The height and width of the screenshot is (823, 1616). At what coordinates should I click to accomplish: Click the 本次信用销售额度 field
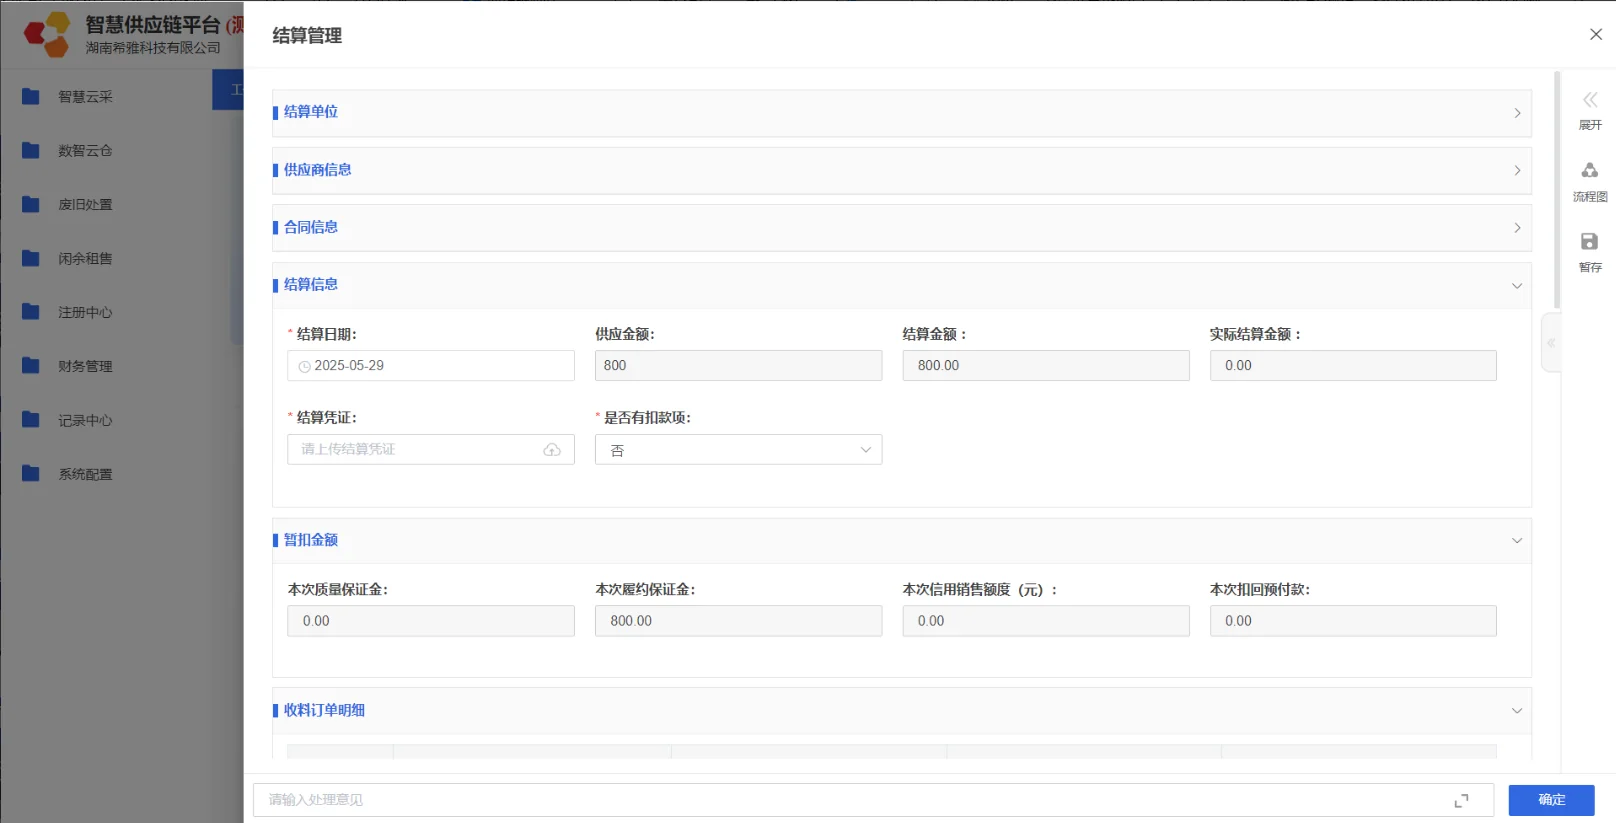click(x=1046, y=621)
